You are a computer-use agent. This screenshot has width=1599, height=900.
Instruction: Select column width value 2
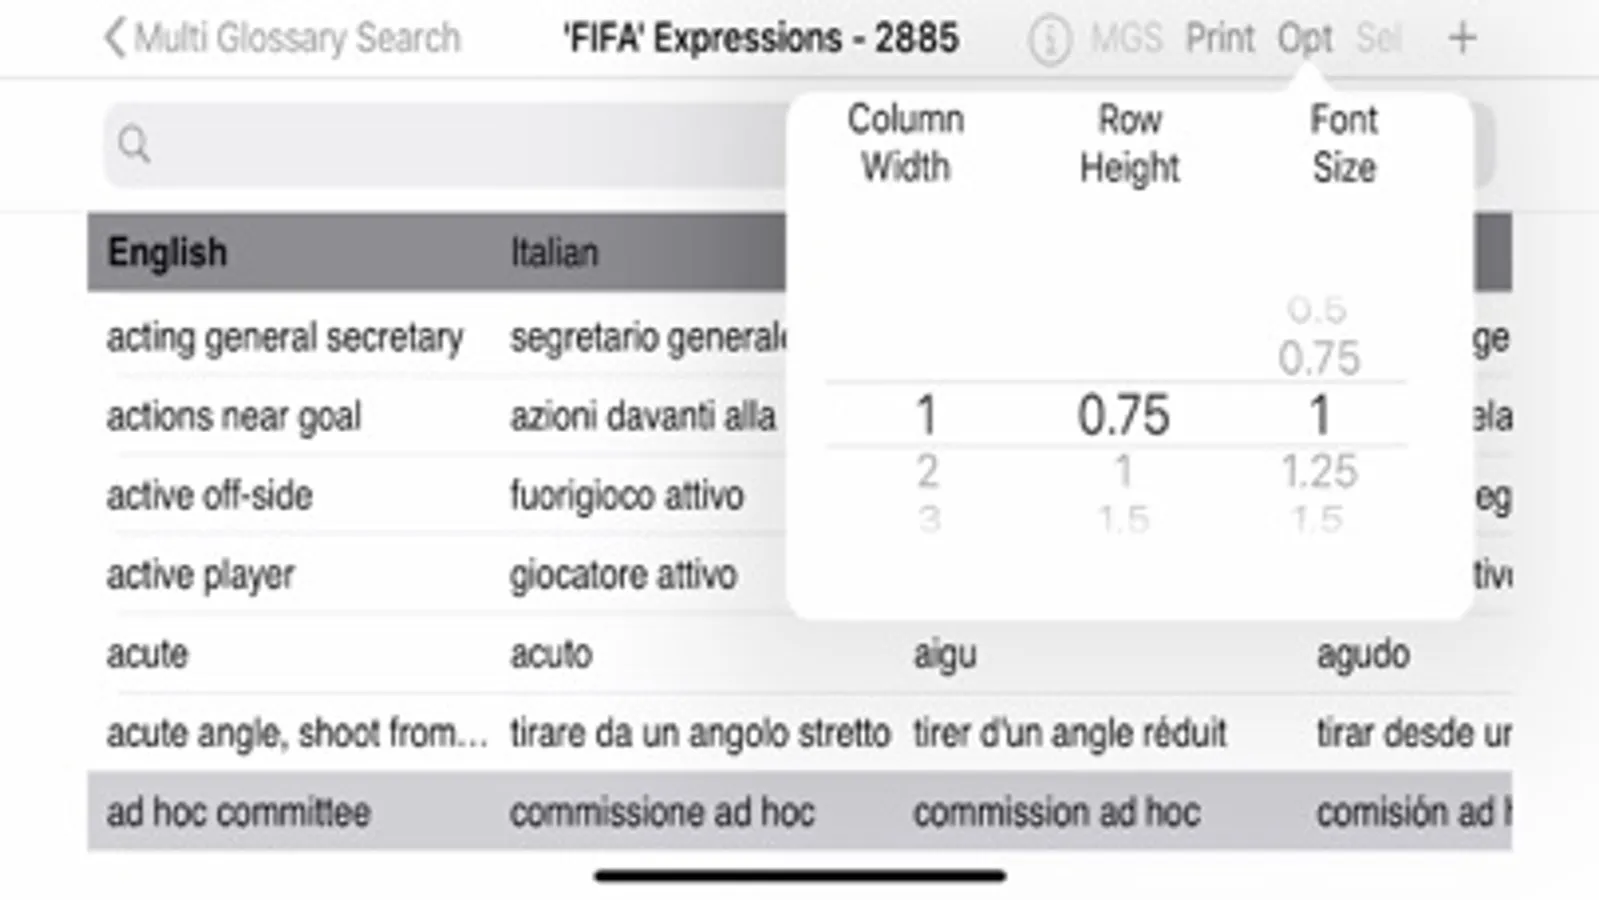click(x=927, y=471)
